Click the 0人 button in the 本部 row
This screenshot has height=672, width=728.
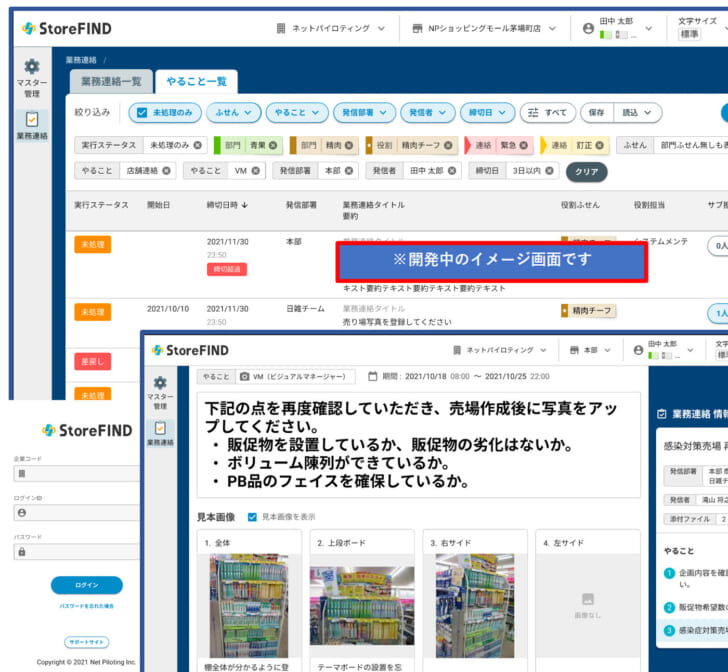tap(719, 246)
